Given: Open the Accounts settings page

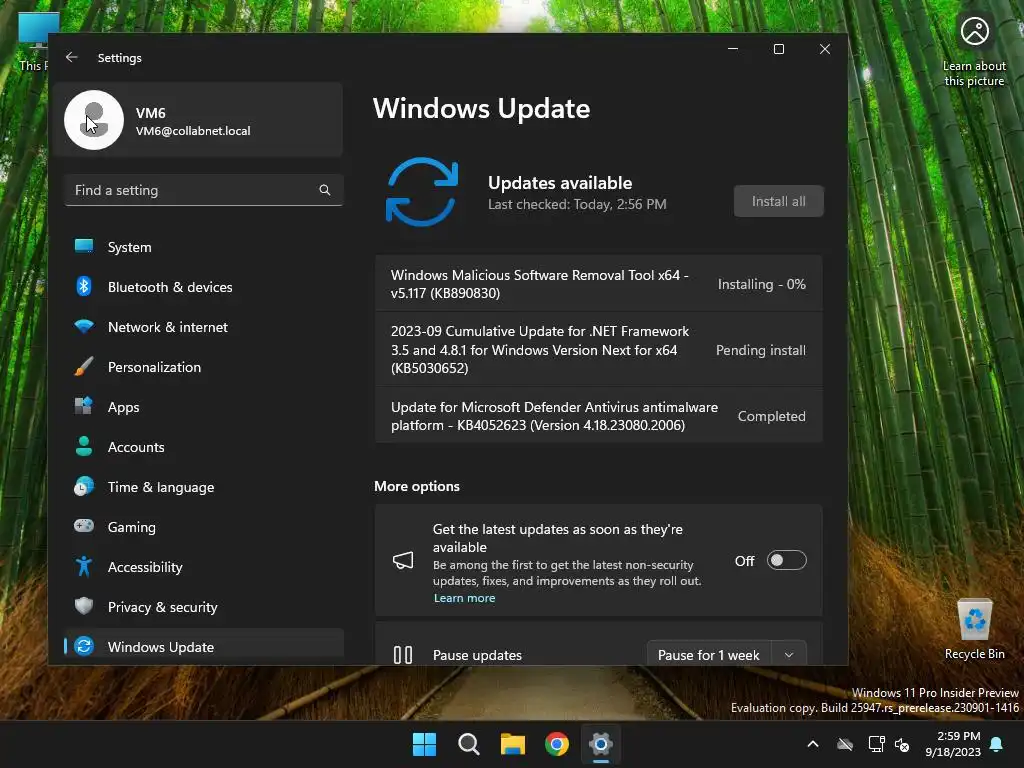Looking at the screenshot, I should 204,447.
